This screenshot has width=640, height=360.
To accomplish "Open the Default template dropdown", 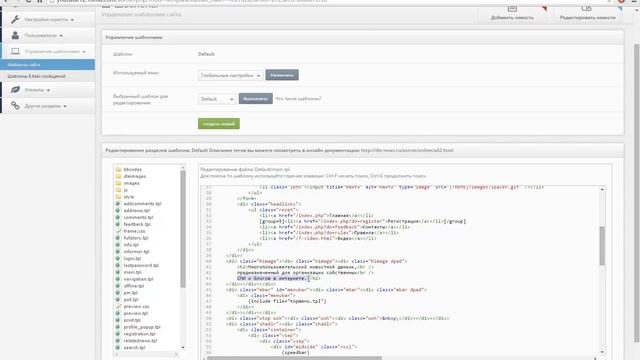I will 217,99.
